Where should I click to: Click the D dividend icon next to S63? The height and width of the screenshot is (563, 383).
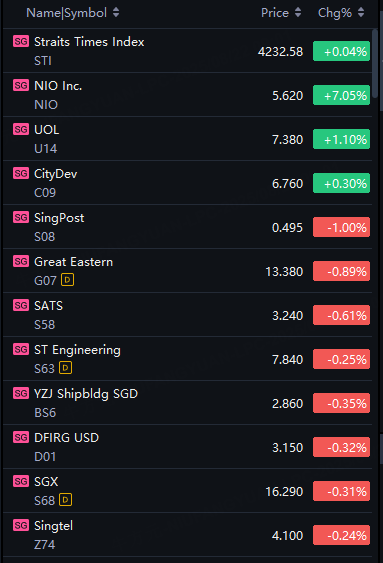[x=66, y=368]
